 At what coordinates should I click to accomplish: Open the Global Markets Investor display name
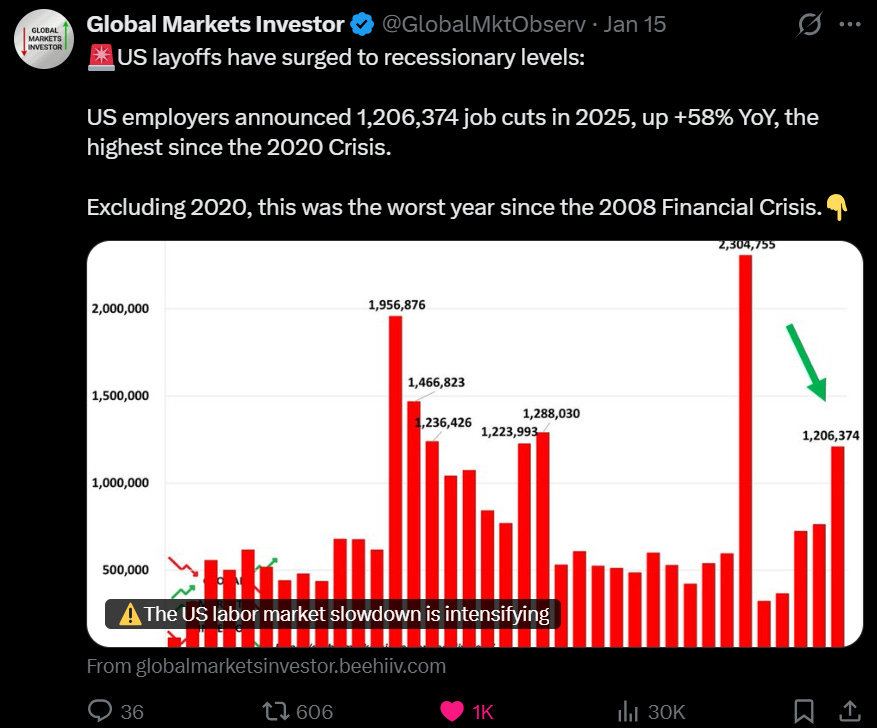[x=215, y=25]
